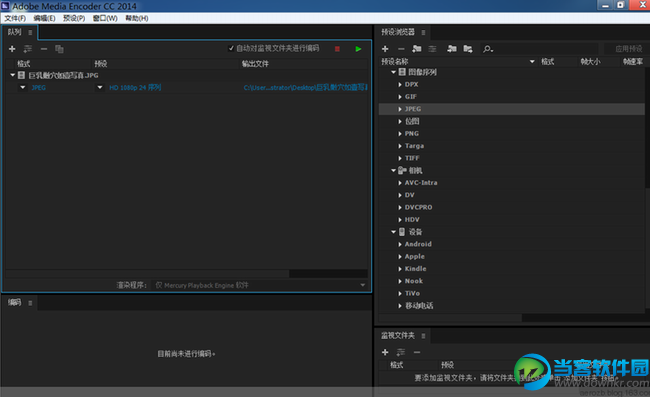Click Create New Preset plus icon in preset browser
The image size is (650, 397).
pyautogui.click(x=385, y=49)
